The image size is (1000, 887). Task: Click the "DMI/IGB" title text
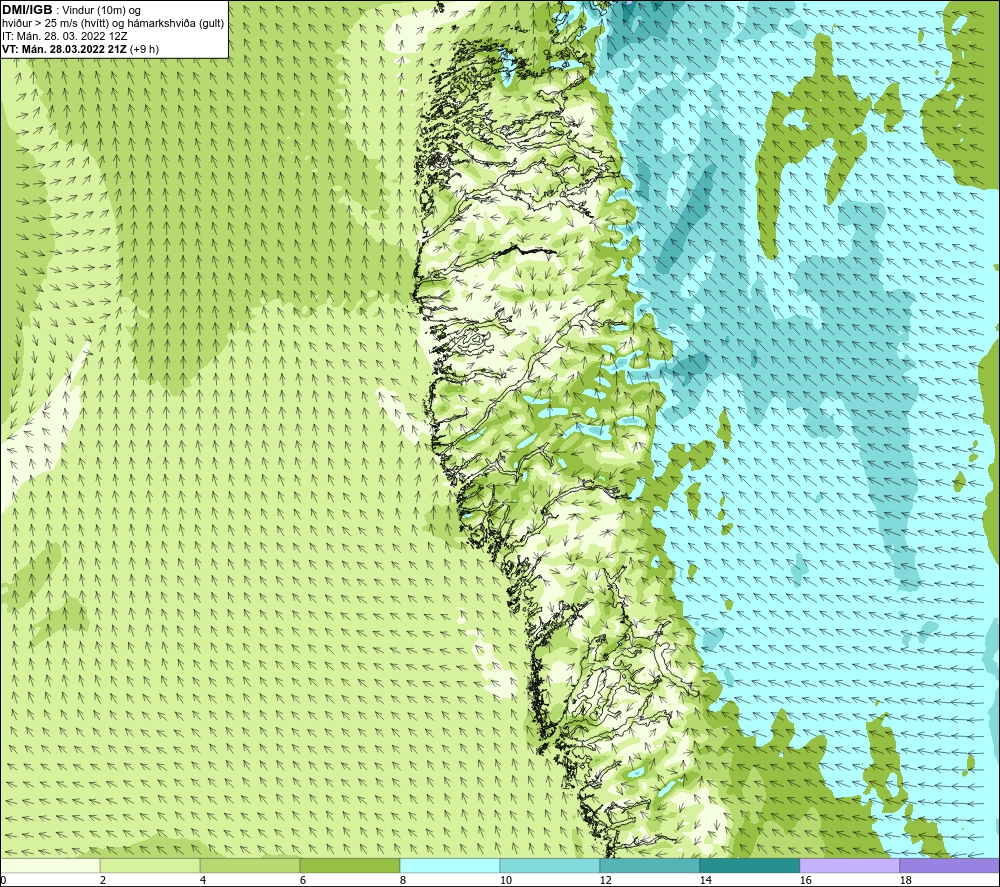click(x=27, y=10)
